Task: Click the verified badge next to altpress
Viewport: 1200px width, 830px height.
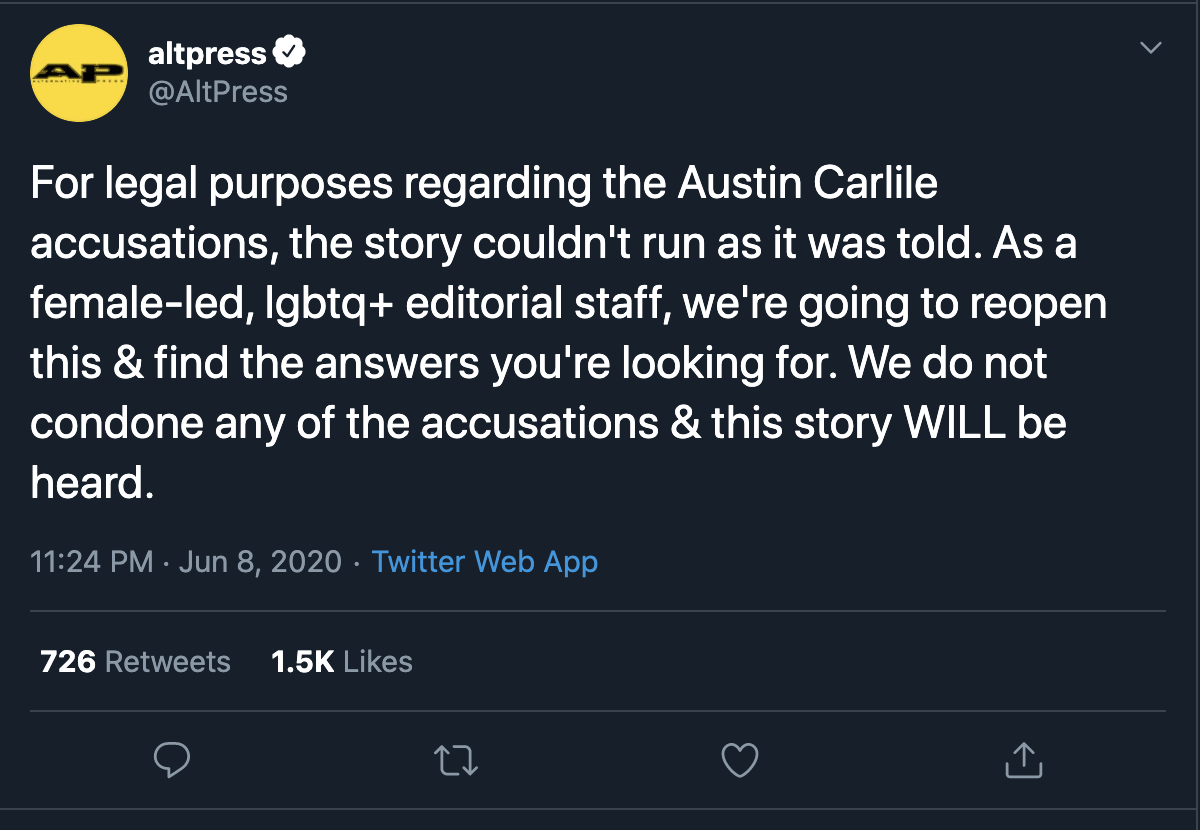Action: pyautogui.click(x=289, y=52)
